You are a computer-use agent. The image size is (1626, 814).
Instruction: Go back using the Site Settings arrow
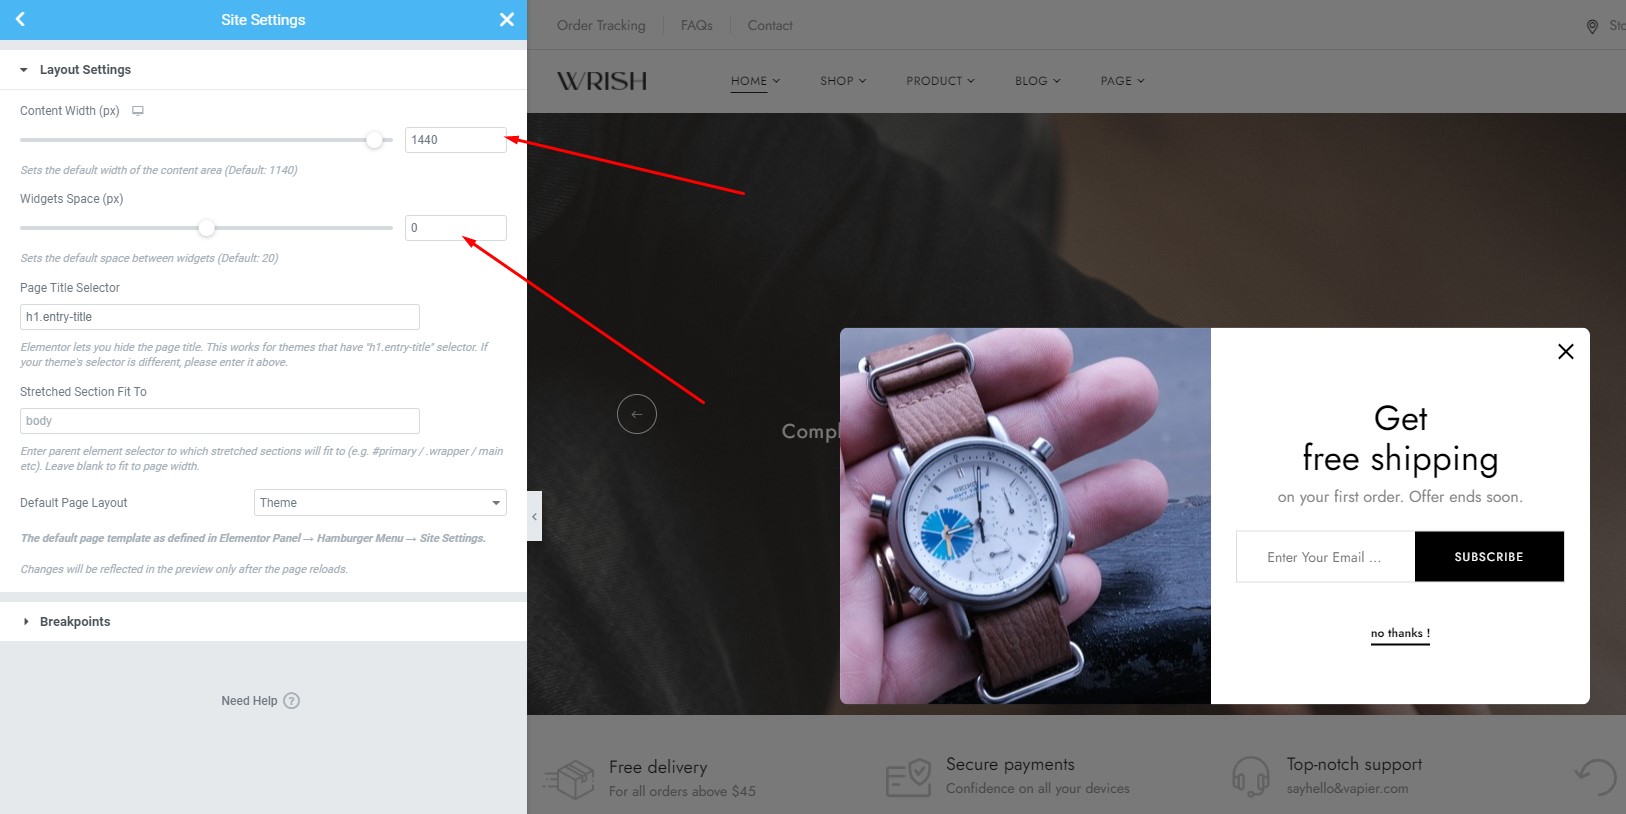point(20,19)
